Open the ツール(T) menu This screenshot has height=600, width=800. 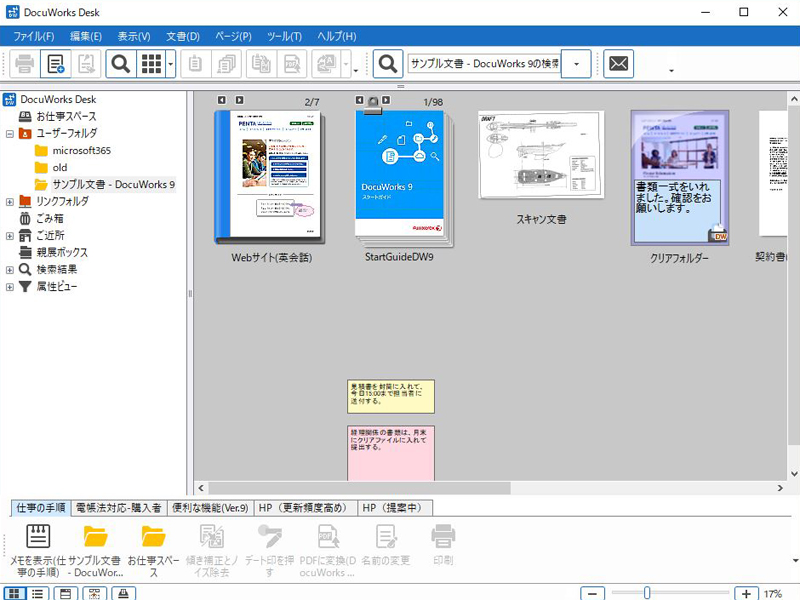click(284, 36)
